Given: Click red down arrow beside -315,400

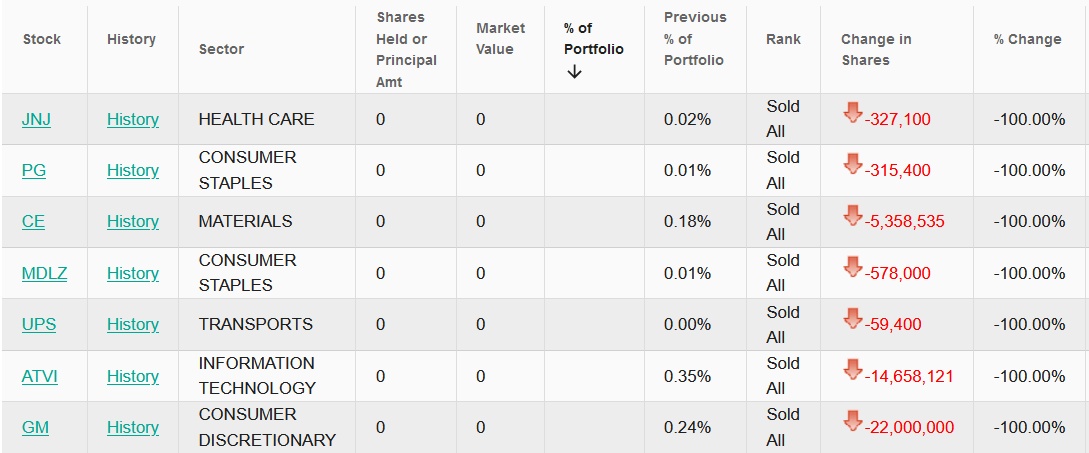Looking at the screenshot, I should click(x=852, y=163).
